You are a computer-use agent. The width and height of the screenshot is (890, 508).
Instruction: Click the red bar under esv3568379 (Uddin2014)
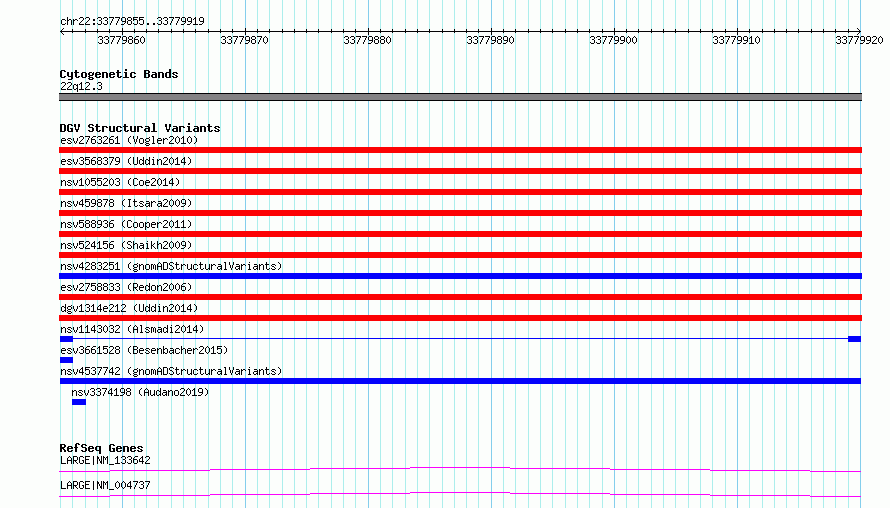coord(460,171)
